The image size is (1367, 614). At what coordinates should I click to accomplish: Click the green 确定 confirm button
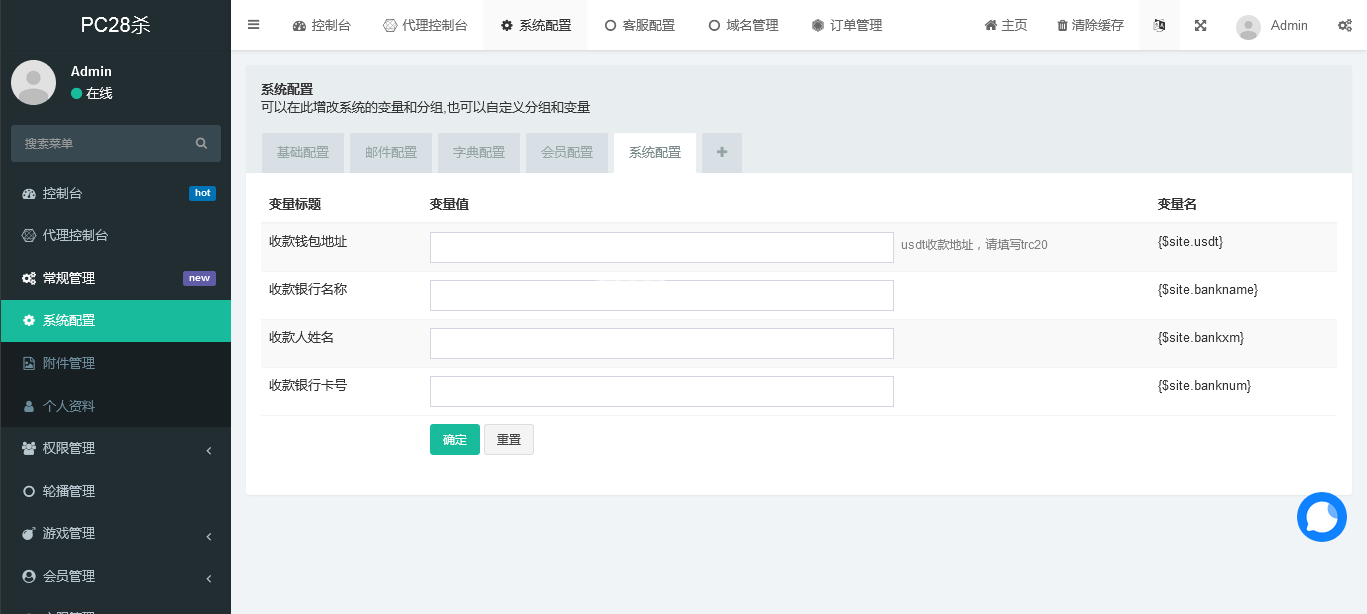455,439
